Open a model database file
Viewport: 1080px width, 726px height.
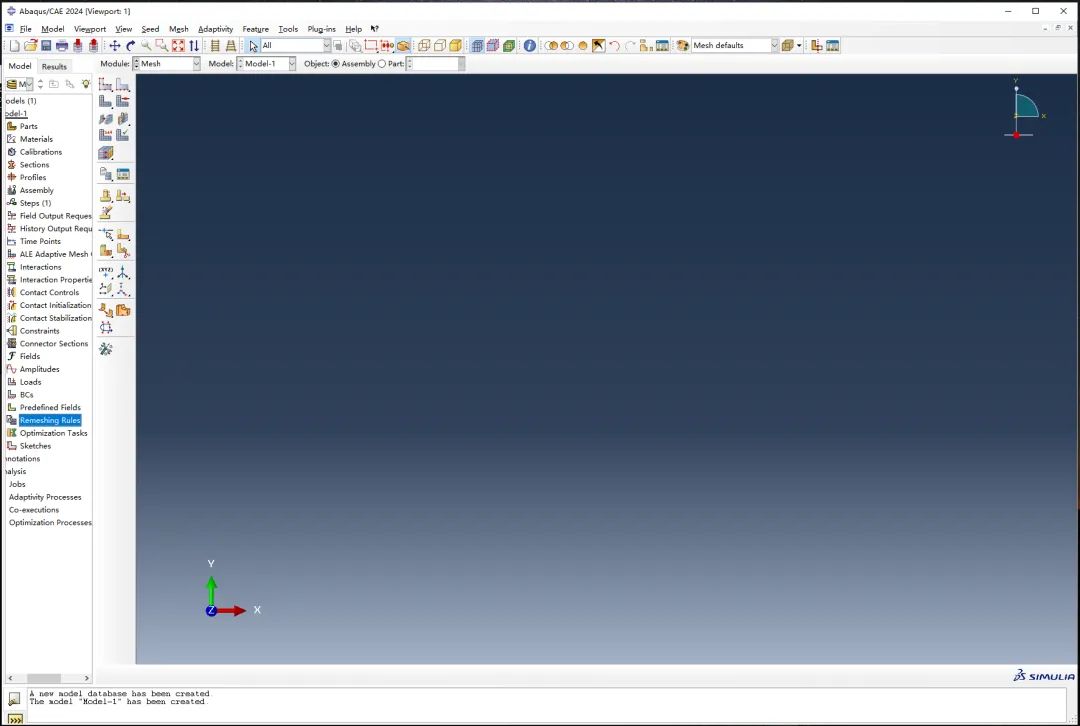pos(30,45)
